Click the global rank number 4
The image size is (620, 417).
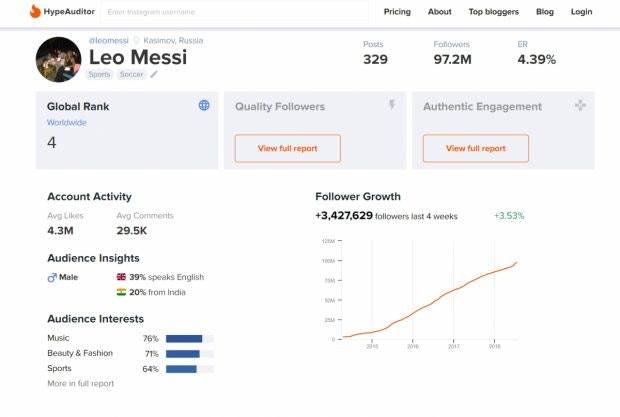52,143
